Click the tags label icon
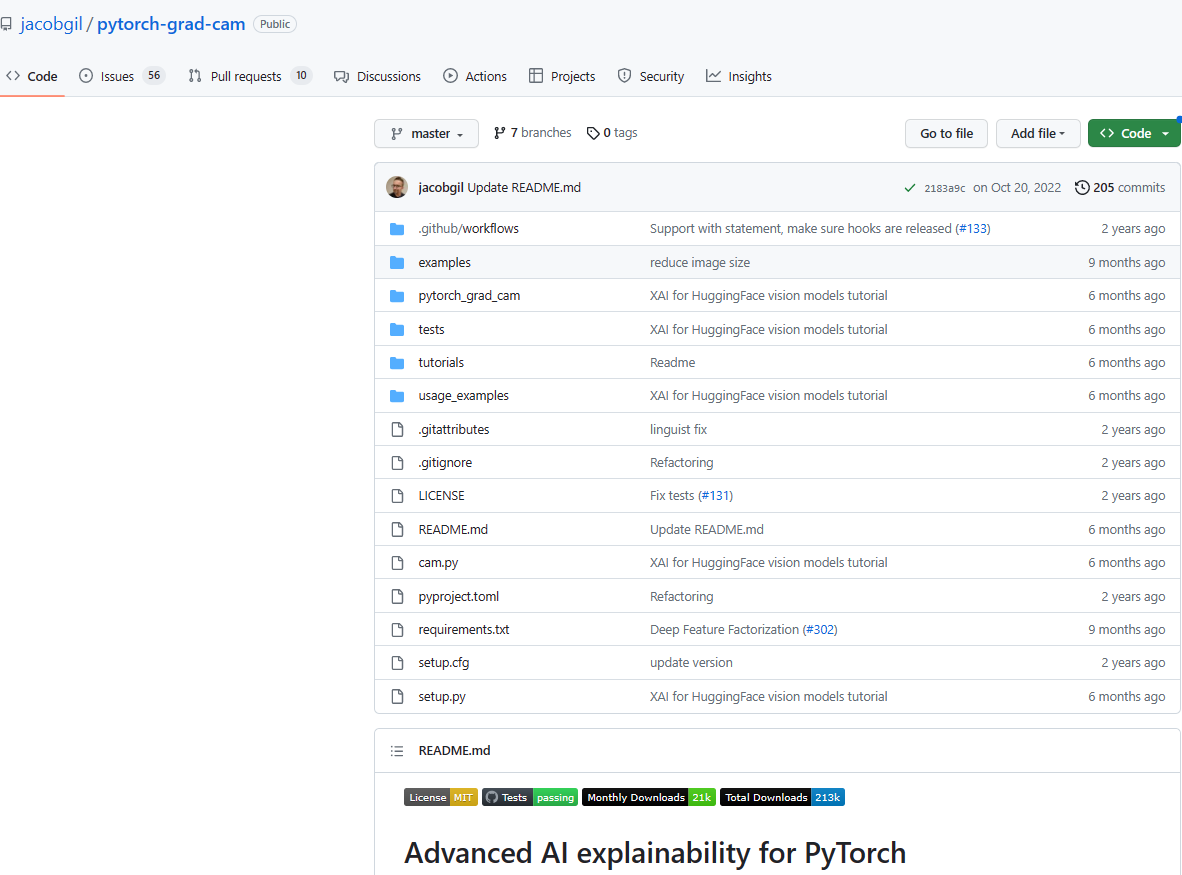This screenshot has height=875, width=1182. click(594, 132)
